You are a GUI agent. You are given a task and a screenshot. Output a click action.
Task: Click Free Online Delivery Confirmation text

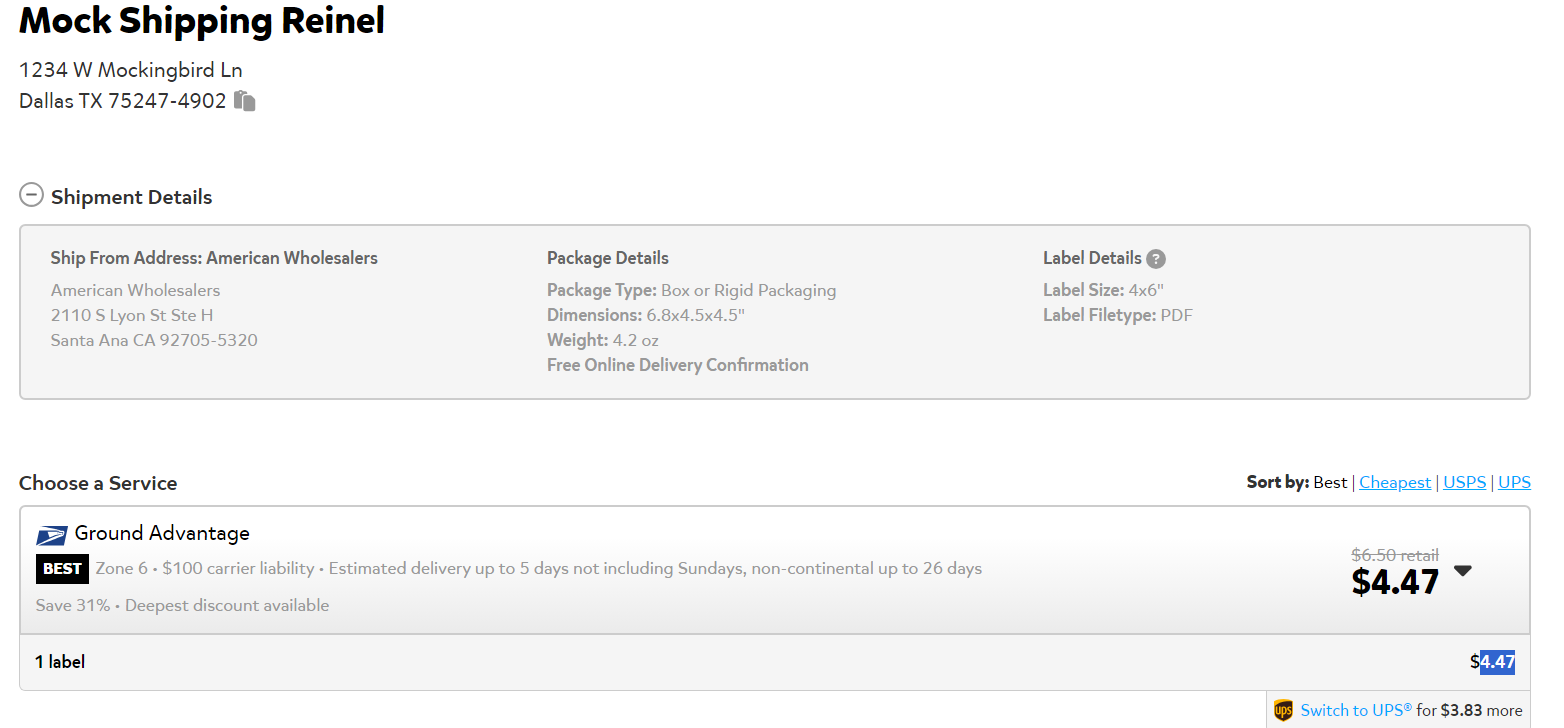pyautogui.click(x=678, y=365)
